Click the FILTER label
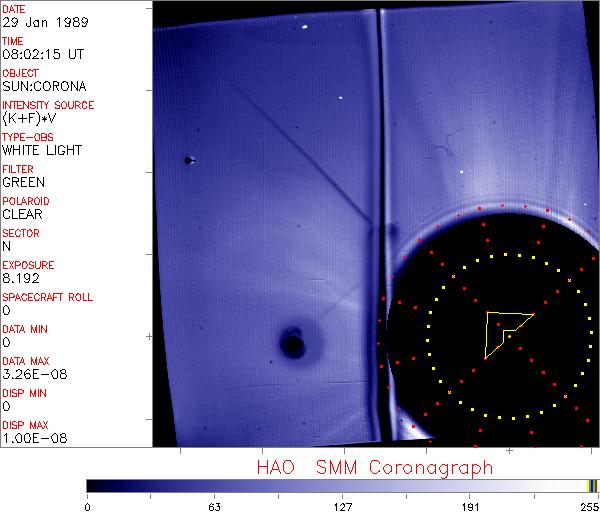 [18, 169]
